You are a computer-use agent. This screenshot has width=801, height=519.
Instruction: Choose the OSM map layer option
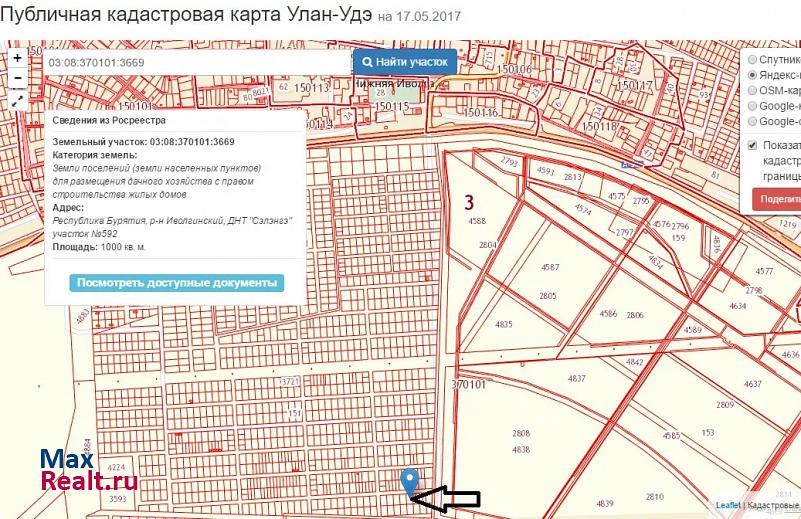(x=752, y=90)
